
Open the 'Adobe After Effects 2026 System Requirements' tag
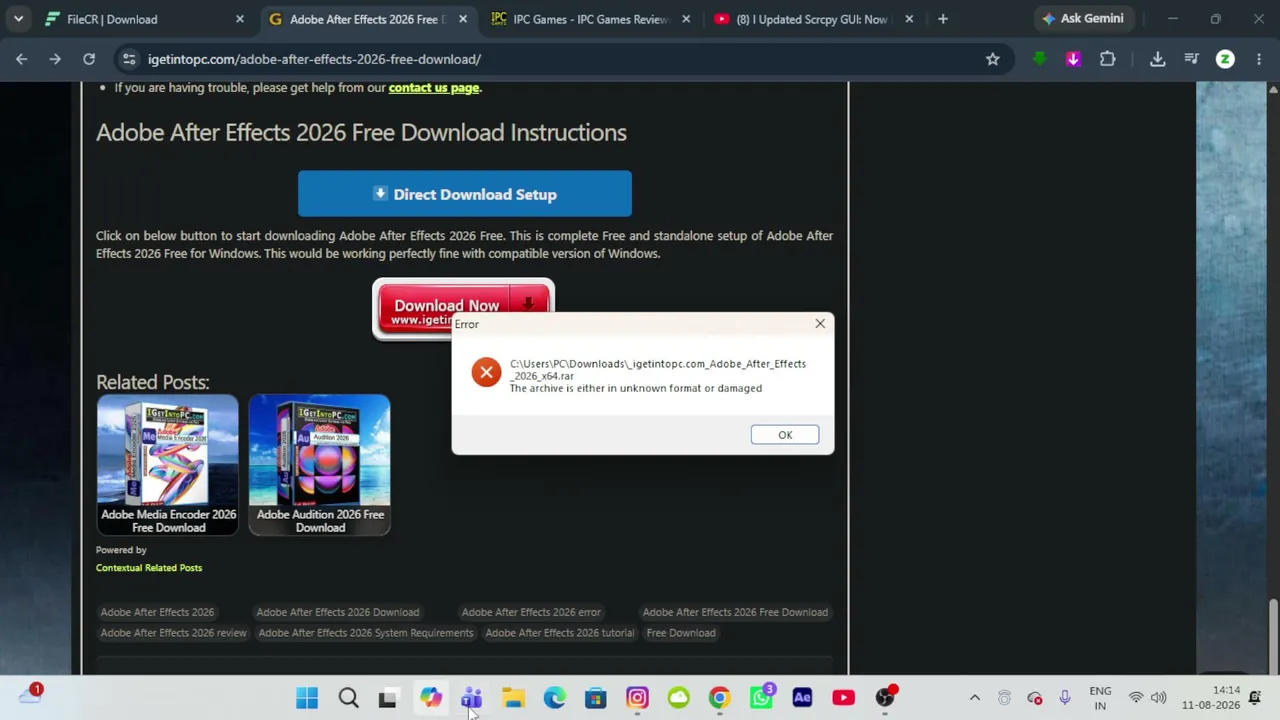tap(366, 633)
